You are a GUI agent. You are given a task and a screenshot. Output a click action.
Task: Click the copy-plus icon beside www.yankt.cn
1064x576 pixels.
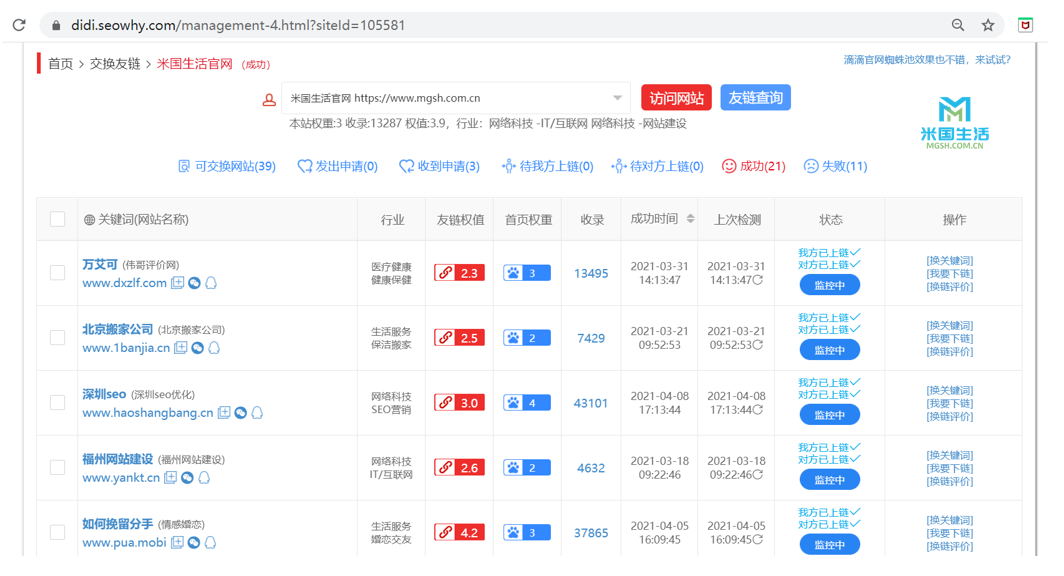(170, 478)
